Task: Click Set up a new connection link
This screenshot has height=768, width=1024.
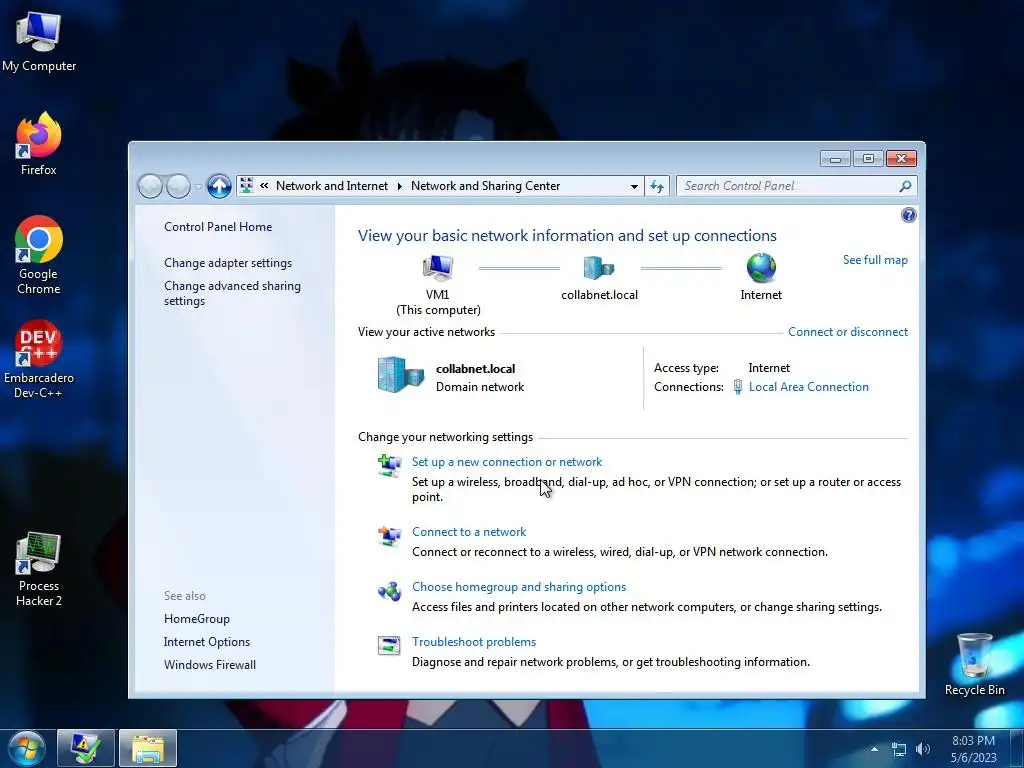Action: click(x=507, y=462)
